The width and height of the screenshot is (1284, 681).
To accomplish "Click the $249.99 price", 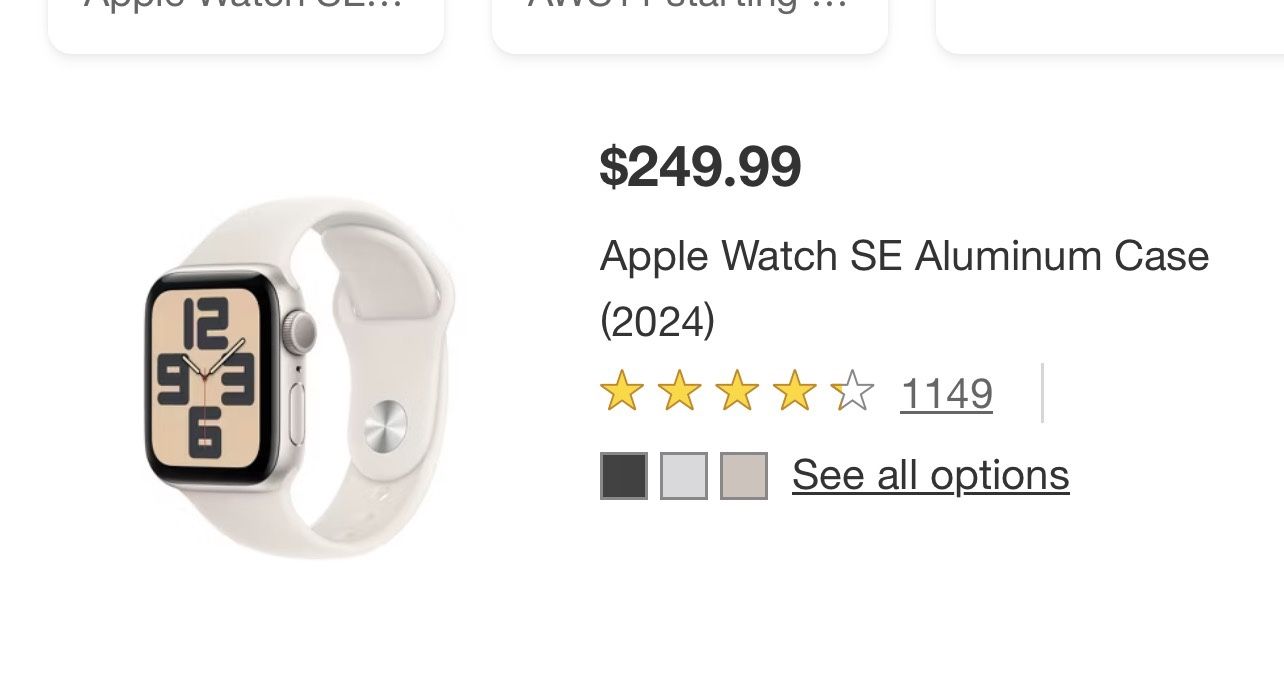I will pyautogui.click(x=700, y=166).
